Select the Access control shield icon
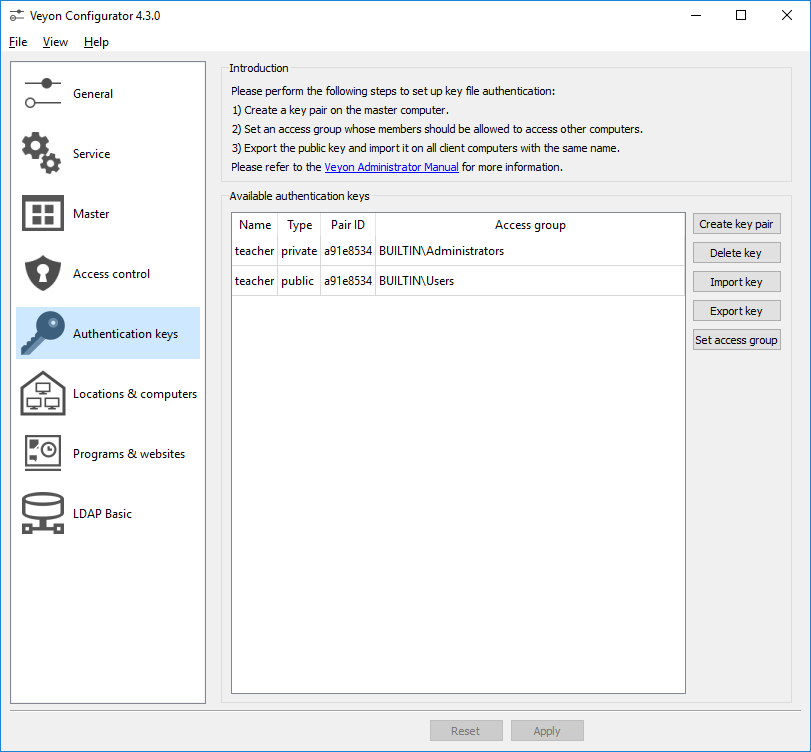This screenshot has height=752, width=811. 43,274
